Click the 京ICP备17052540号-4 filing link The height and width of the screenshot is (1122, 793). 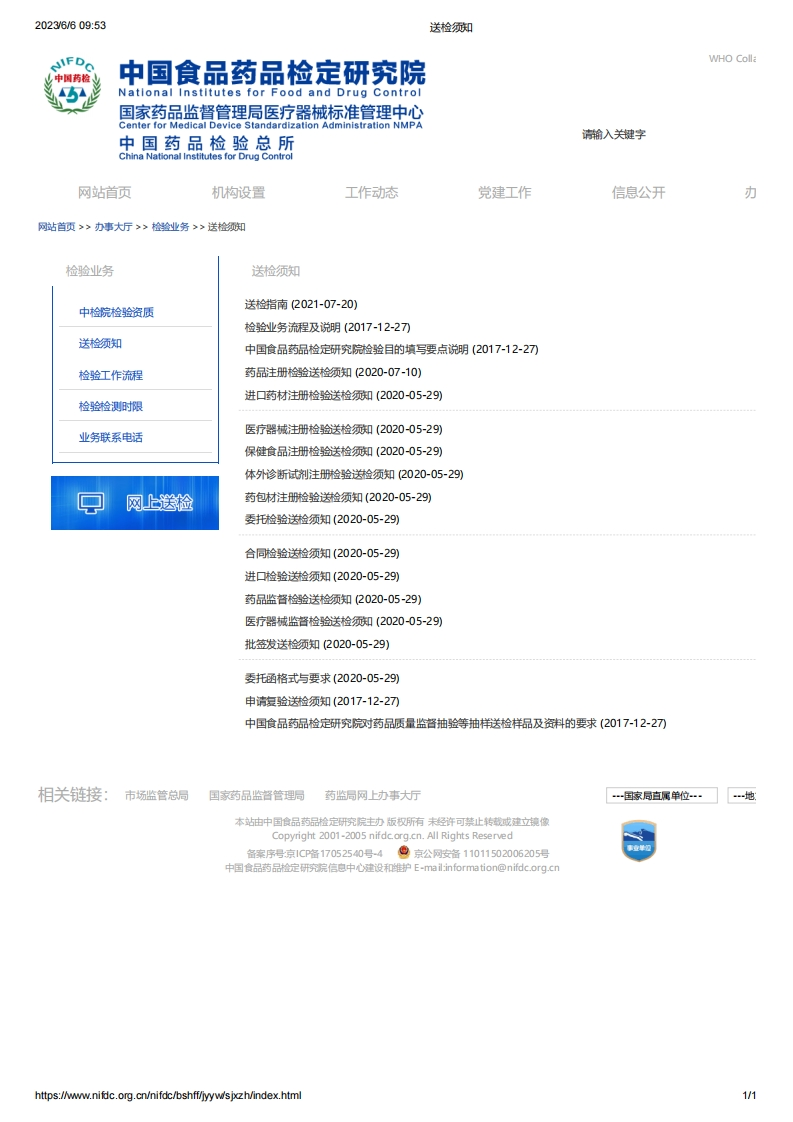click(314, 854)
